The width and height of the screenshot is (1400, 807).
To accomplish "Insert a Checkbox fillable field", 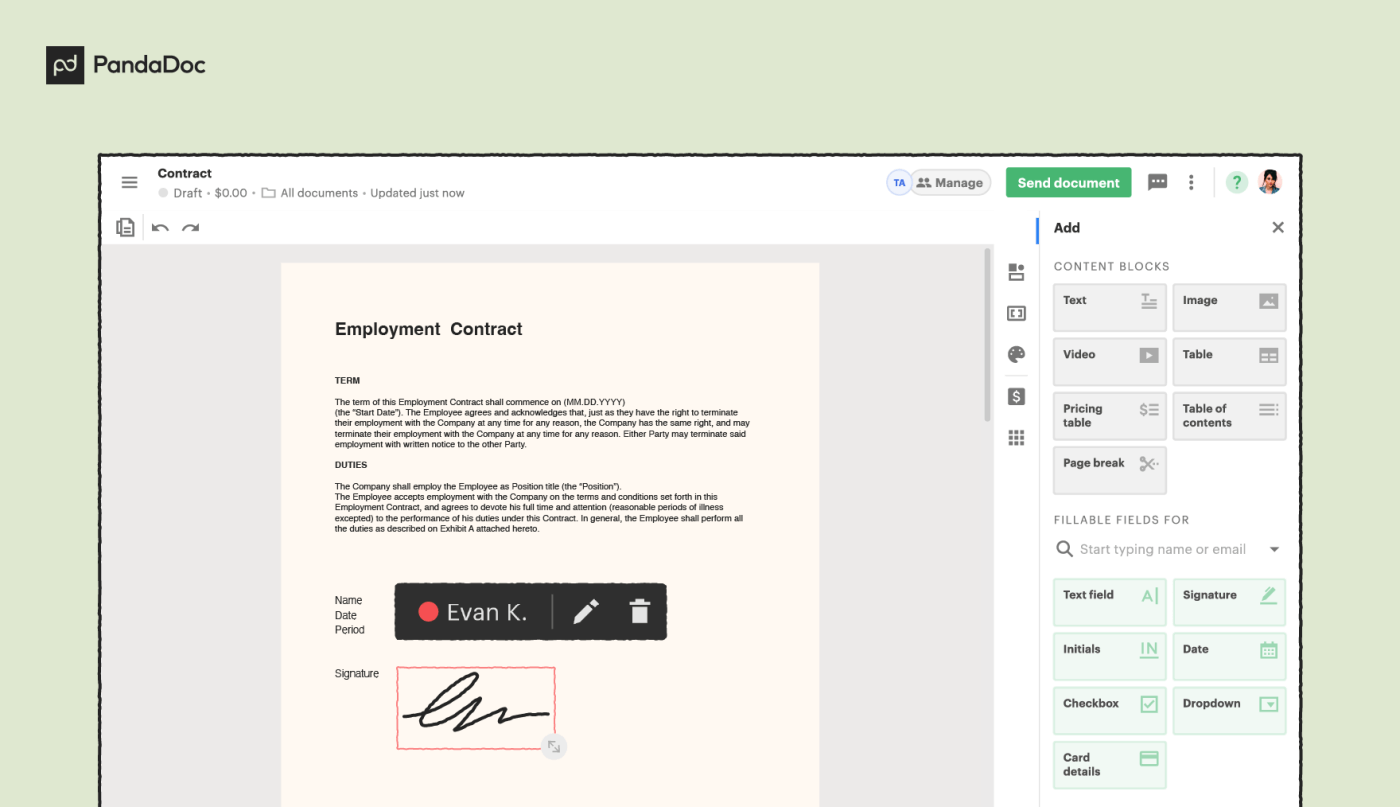I will click(1109, 710).
